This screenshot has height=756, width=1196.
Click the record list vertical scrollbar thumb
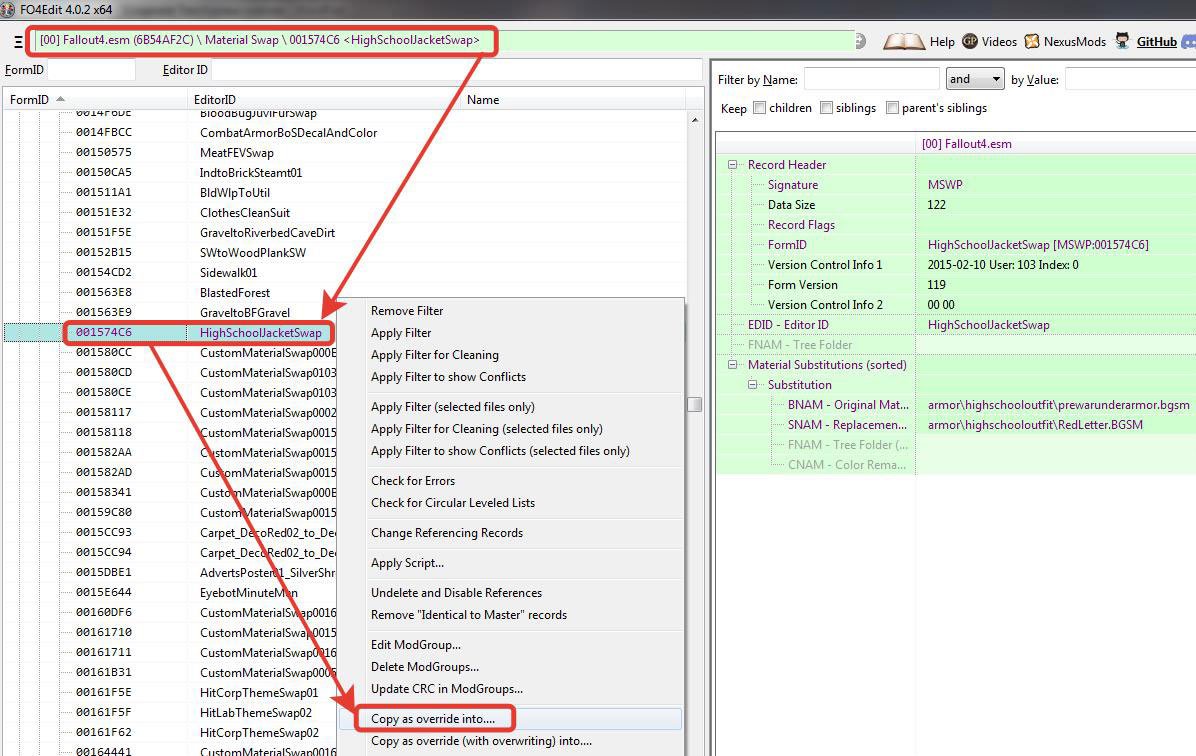694,404
